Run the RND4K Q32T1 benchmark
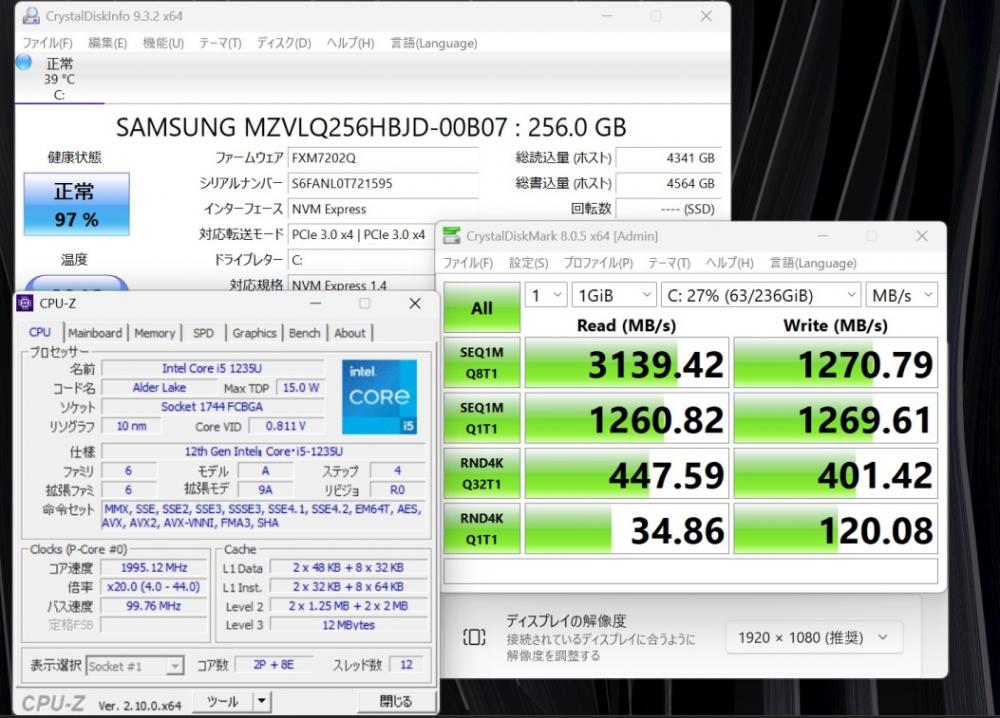Screen dimensions: 1000x718 point(482,473)
